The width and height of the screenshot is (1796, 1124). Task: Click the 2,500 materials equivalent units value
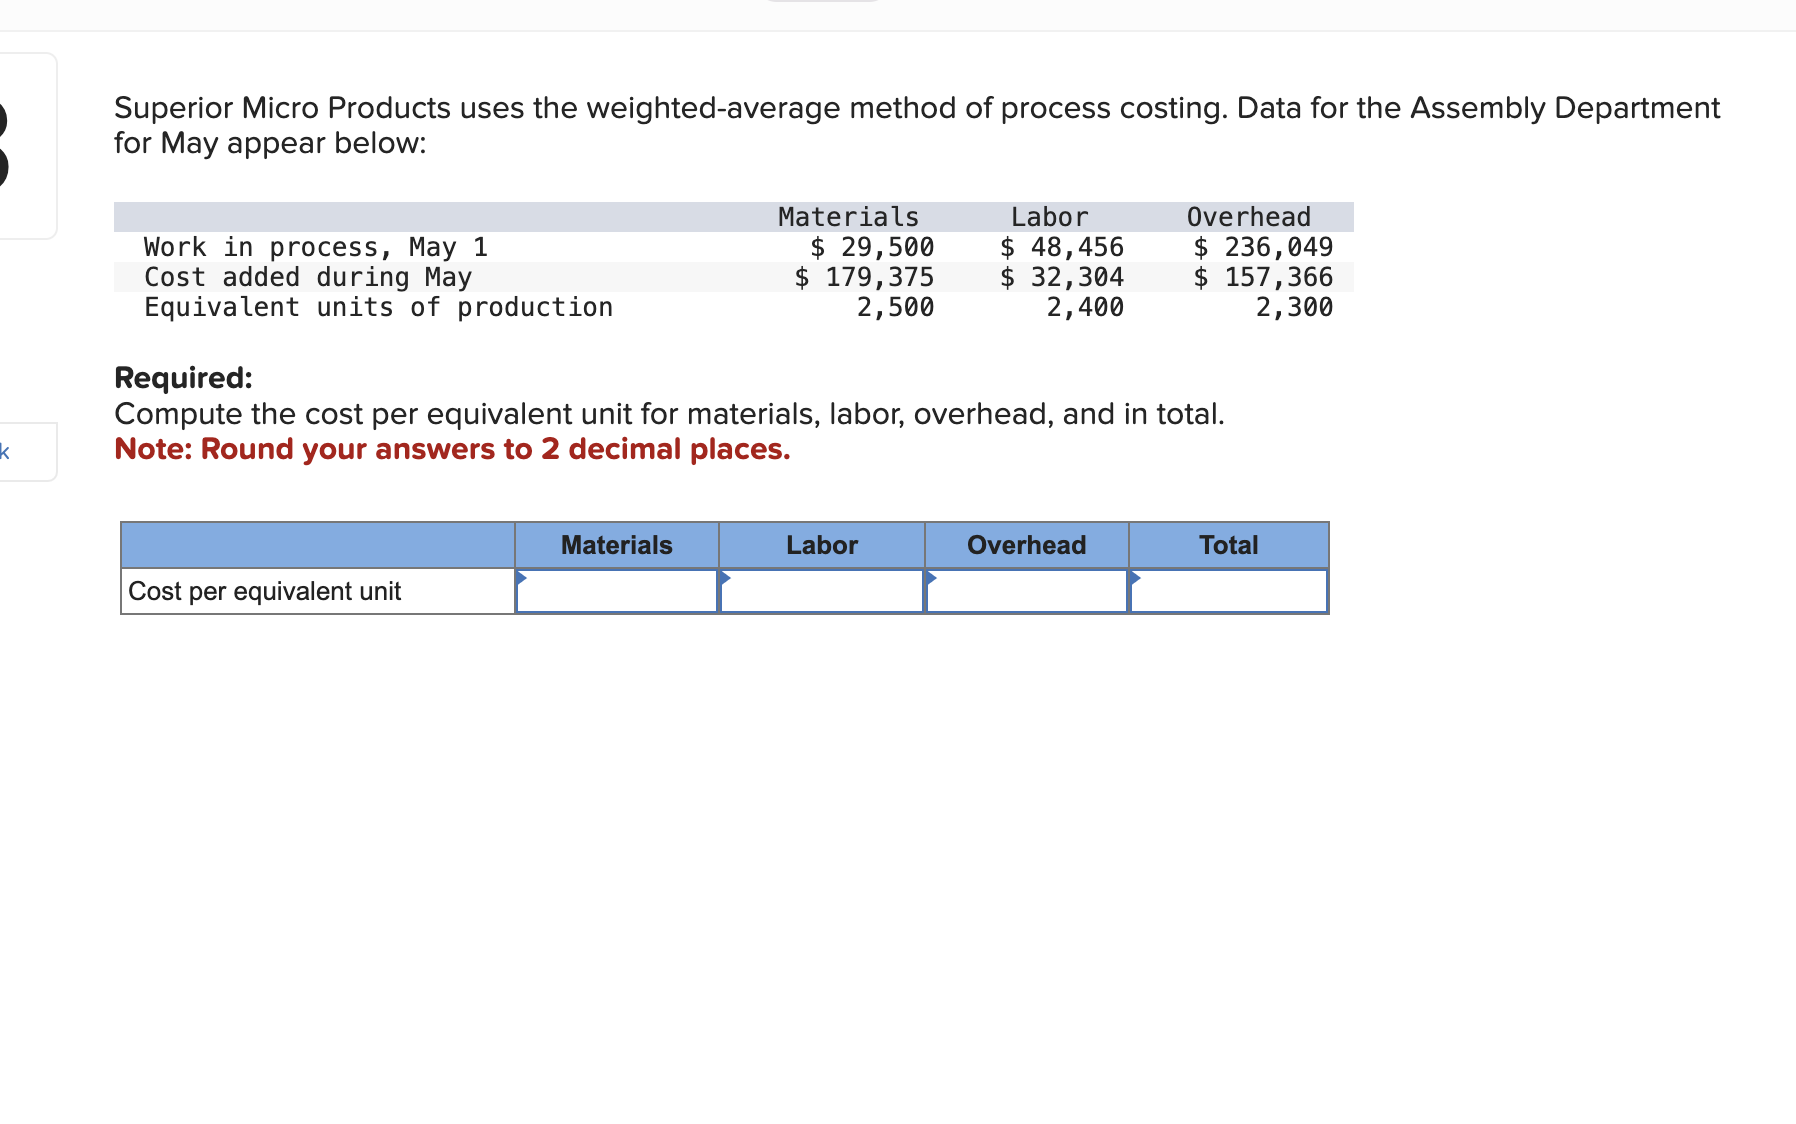click(895, 307)
